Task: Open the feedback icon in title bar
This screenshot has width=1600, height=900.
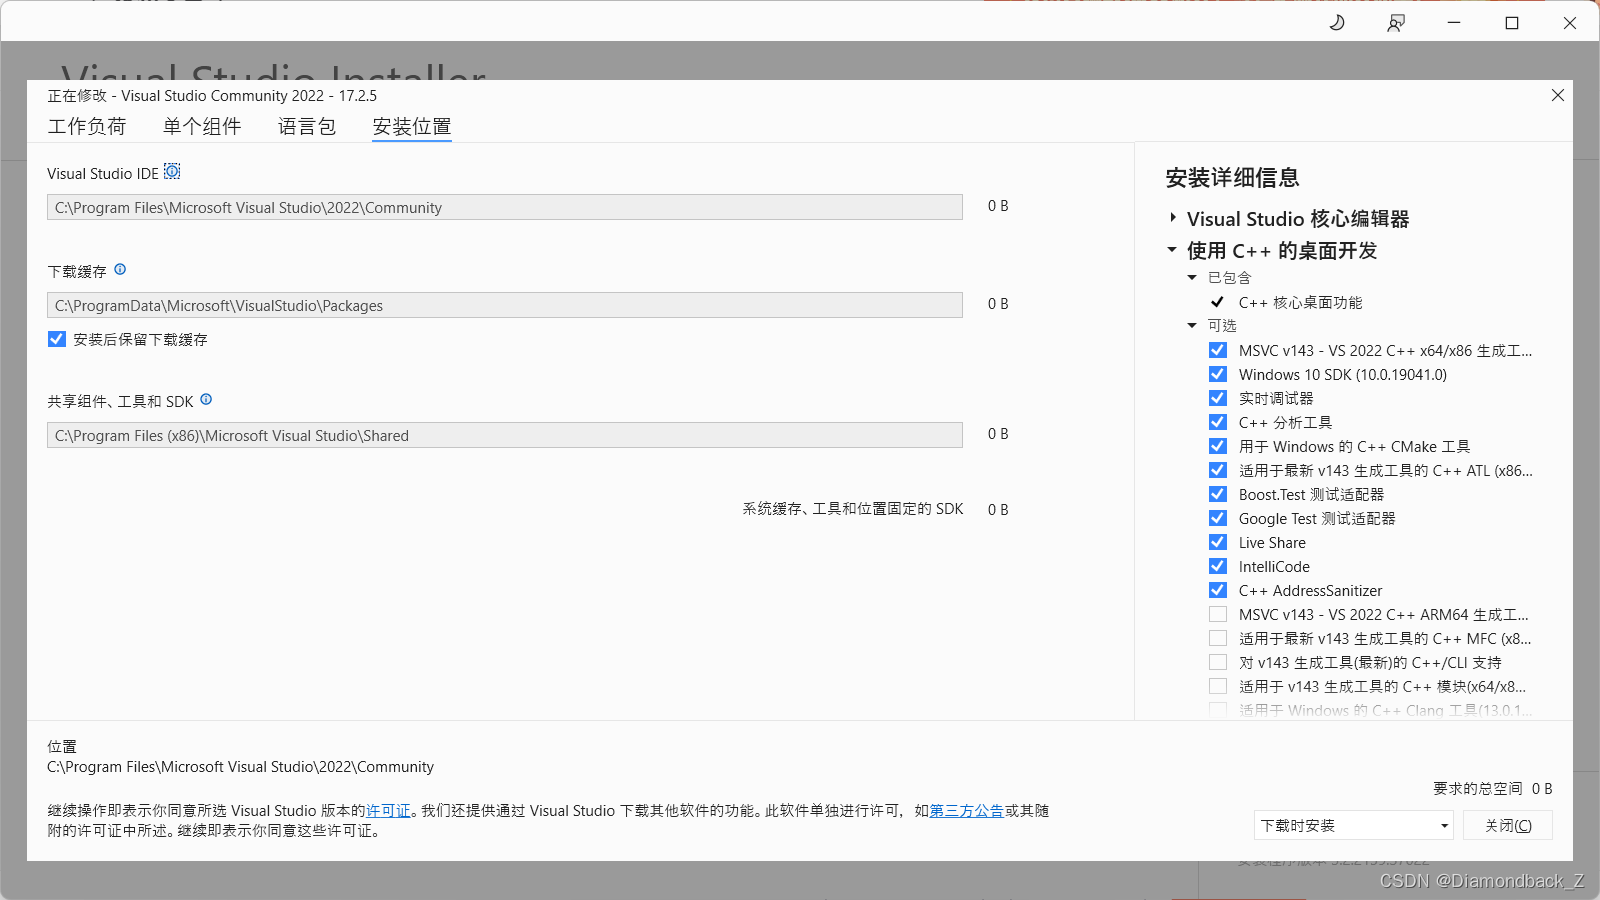Action: tap(1396, 22)
